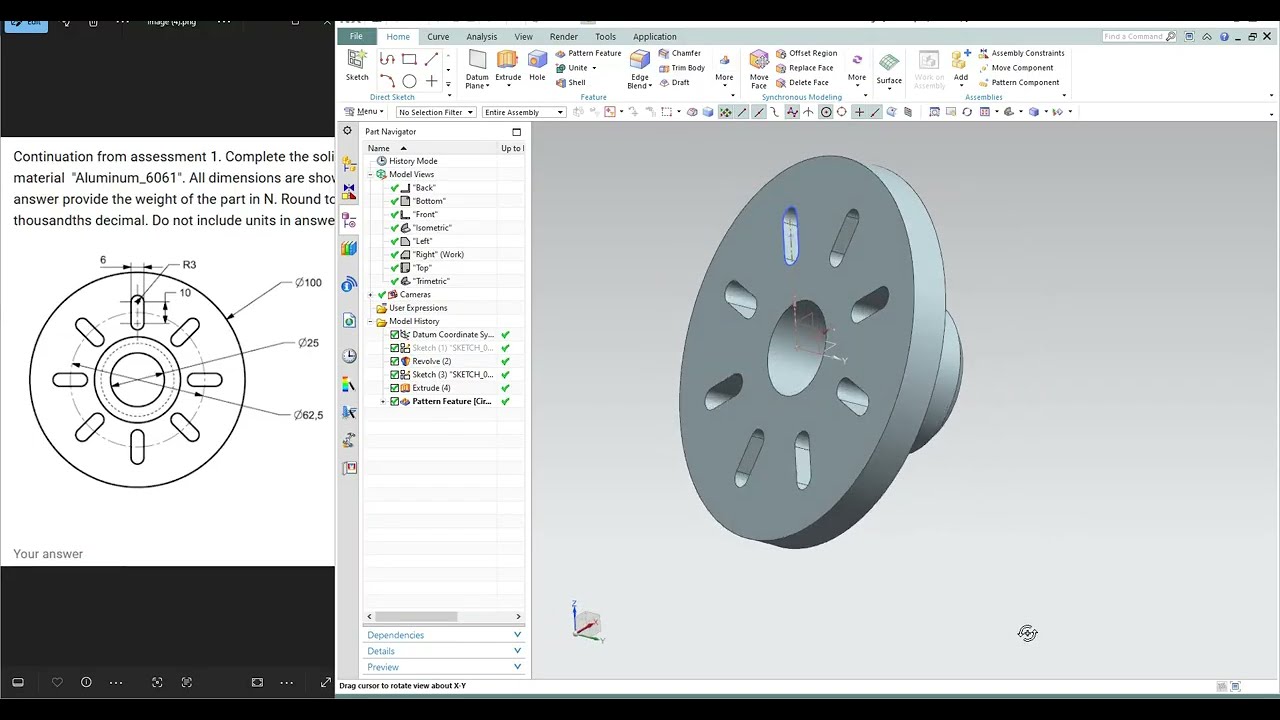Toggle Extrude (4) feature checkbox
The height and width of the screenshot is (720, 1280).
395,388
